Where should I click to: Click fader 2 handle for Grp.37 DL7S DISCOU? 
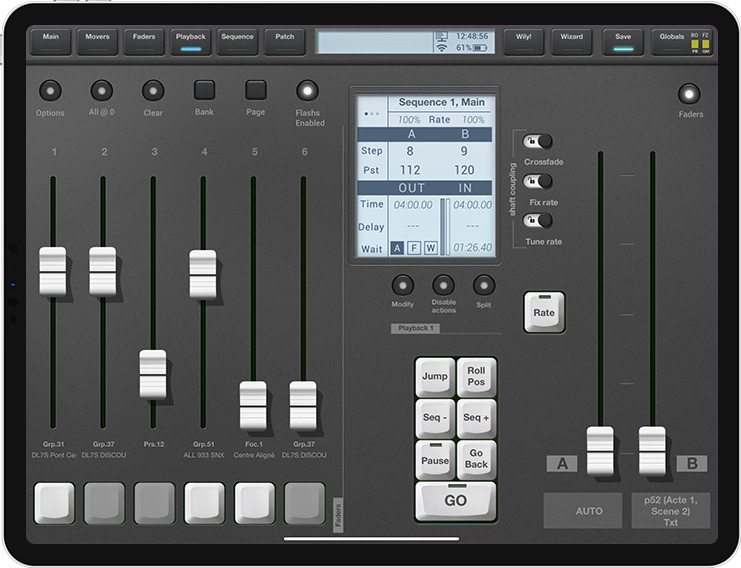click(103, 271)
